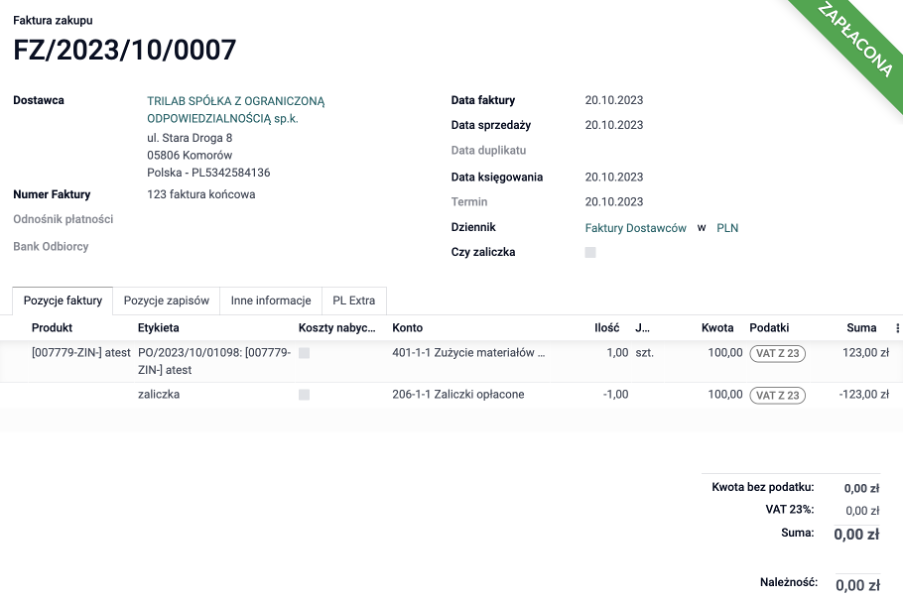This screenshot has width=904, height=602.
Task: Select the 'Pozycje faktury' tab
Action: point(62,301)
